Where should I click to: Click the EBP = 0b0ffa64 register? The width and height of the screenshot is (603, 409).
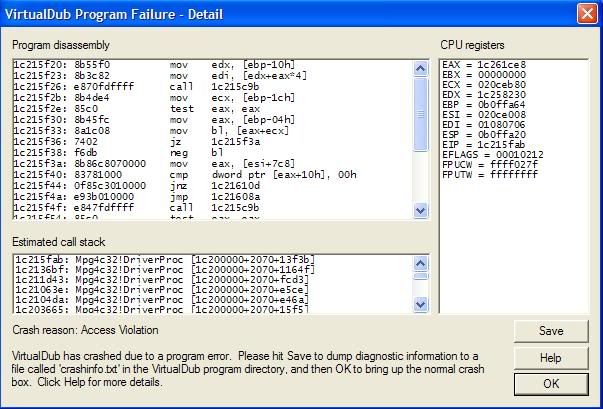pyautogui.click(x=484, y=105)
